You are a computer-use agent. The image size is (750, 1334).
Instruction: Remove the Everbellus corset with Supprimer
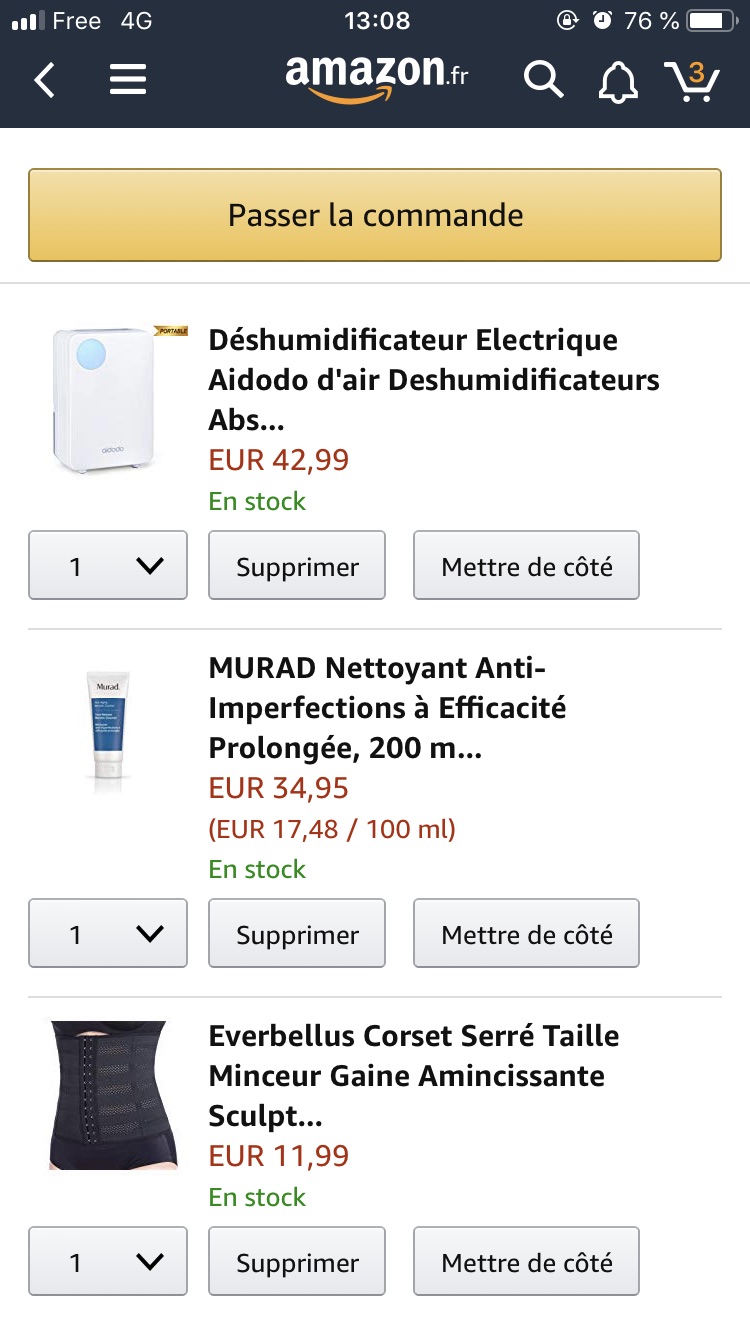297,1261
